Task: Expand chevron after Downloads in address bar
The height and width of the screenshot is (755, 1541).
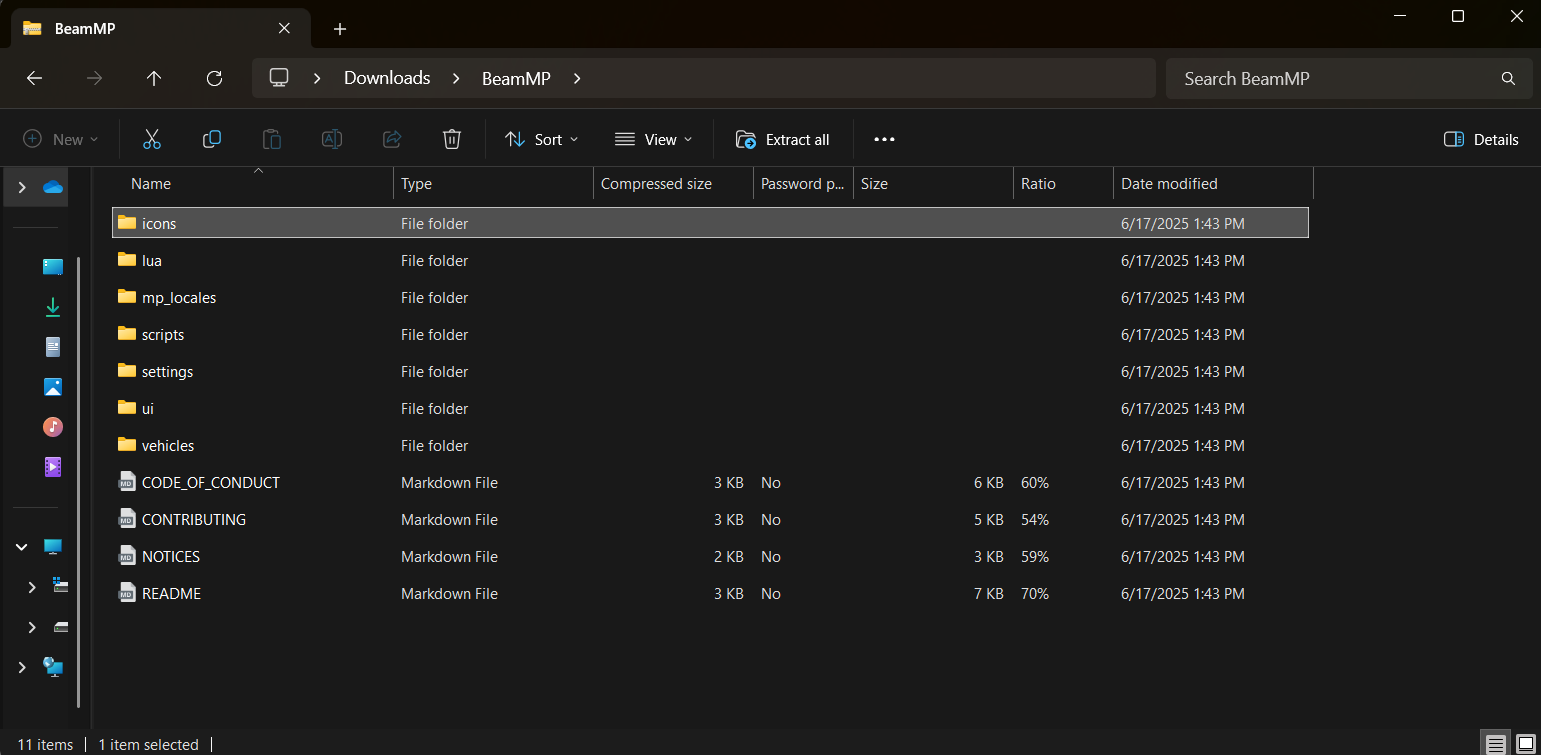Action: (x=455, y=78)
